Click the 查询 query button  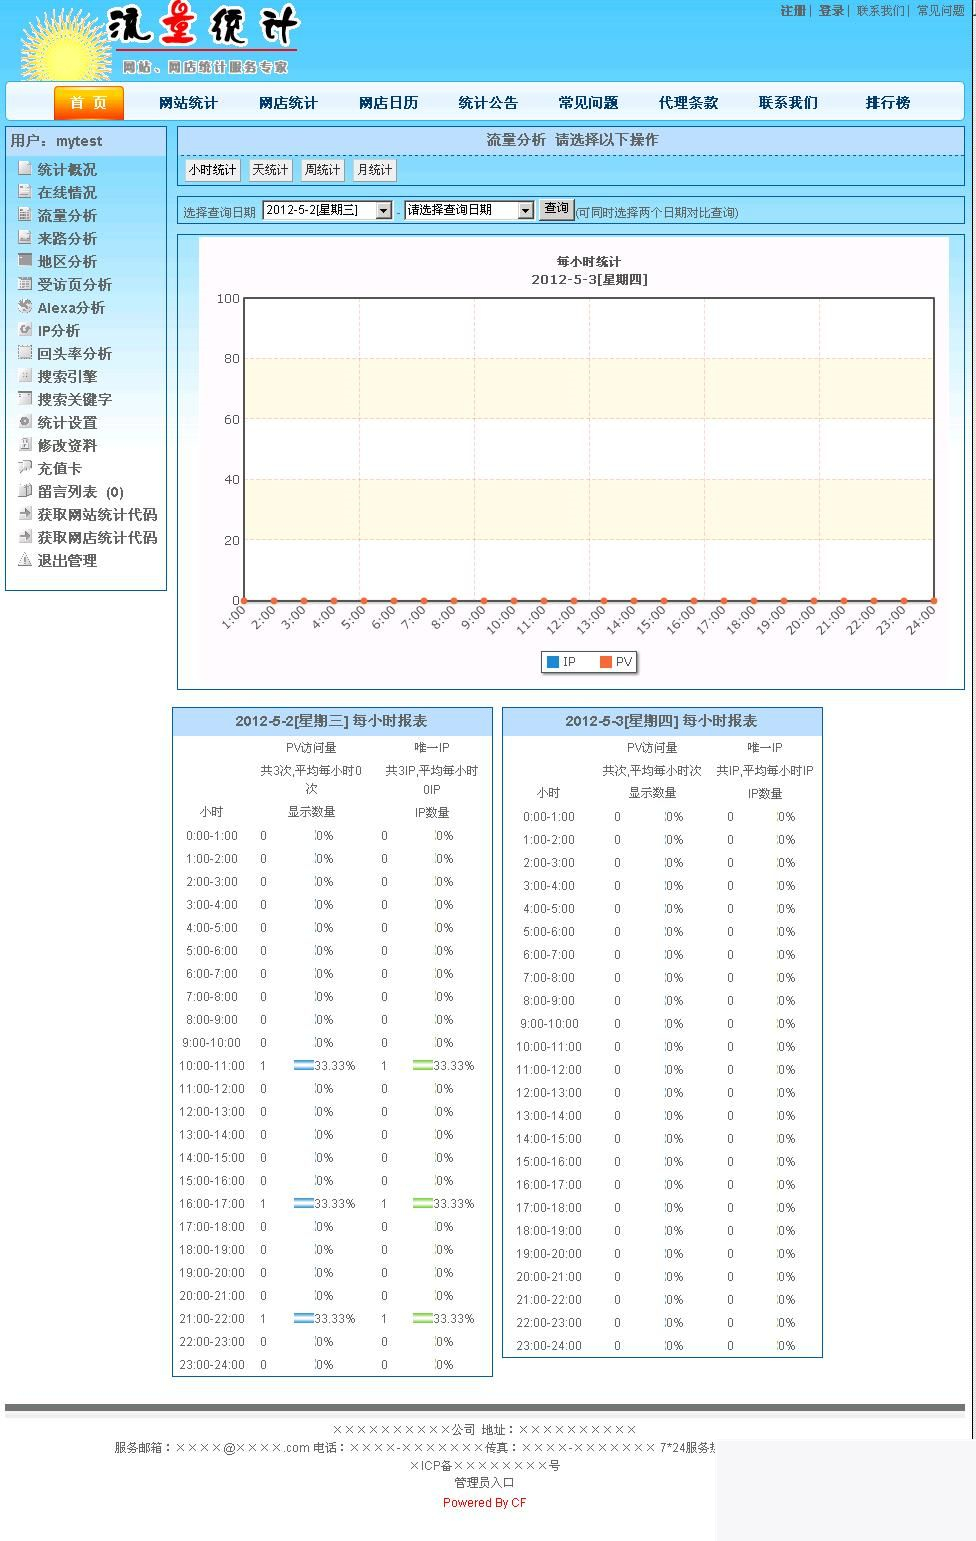click(557, 209)
